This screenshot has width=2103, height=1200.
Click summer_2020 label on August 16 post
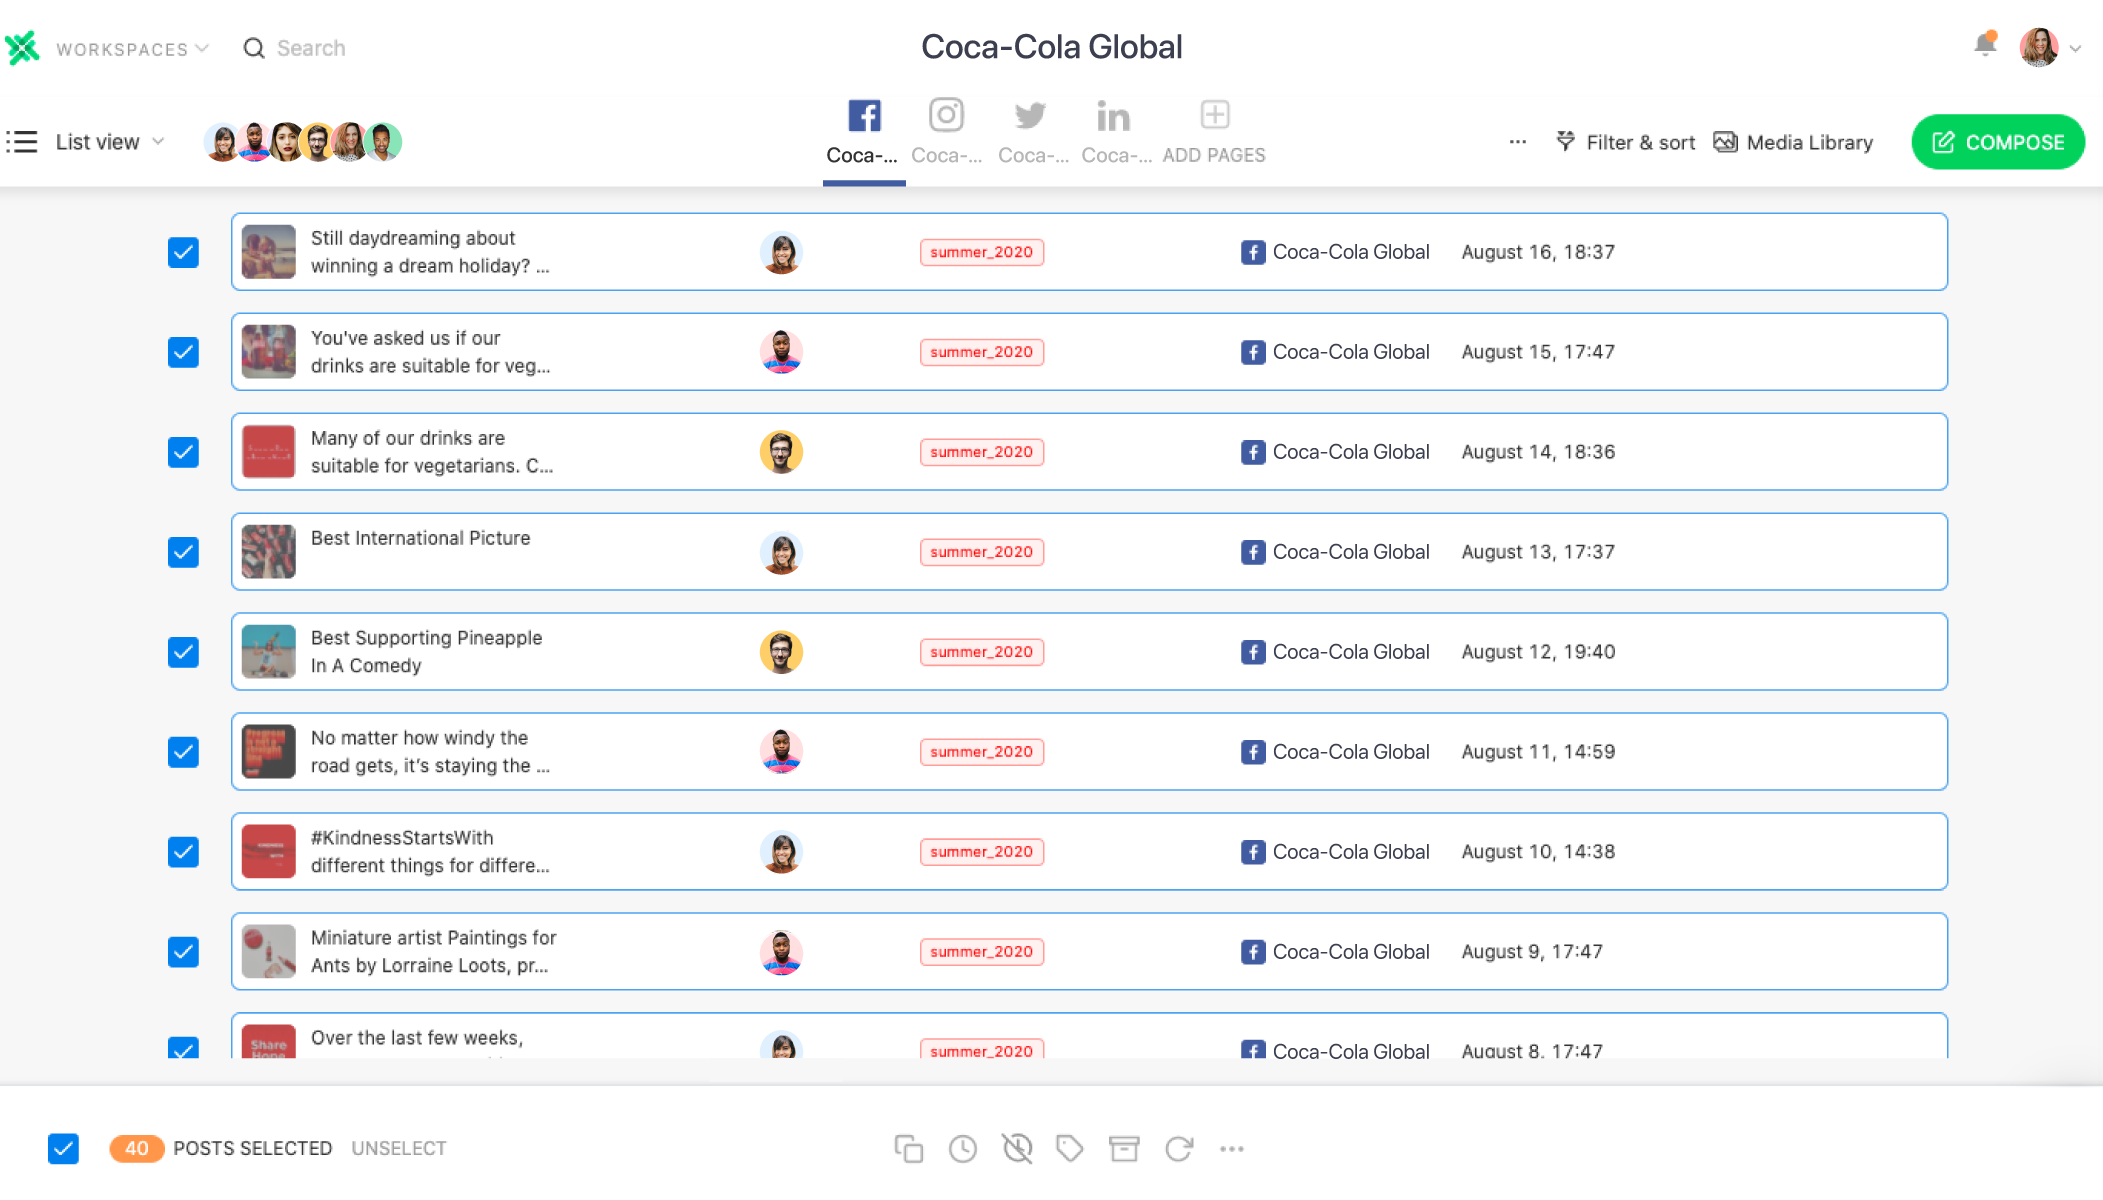tap(982, 252)
